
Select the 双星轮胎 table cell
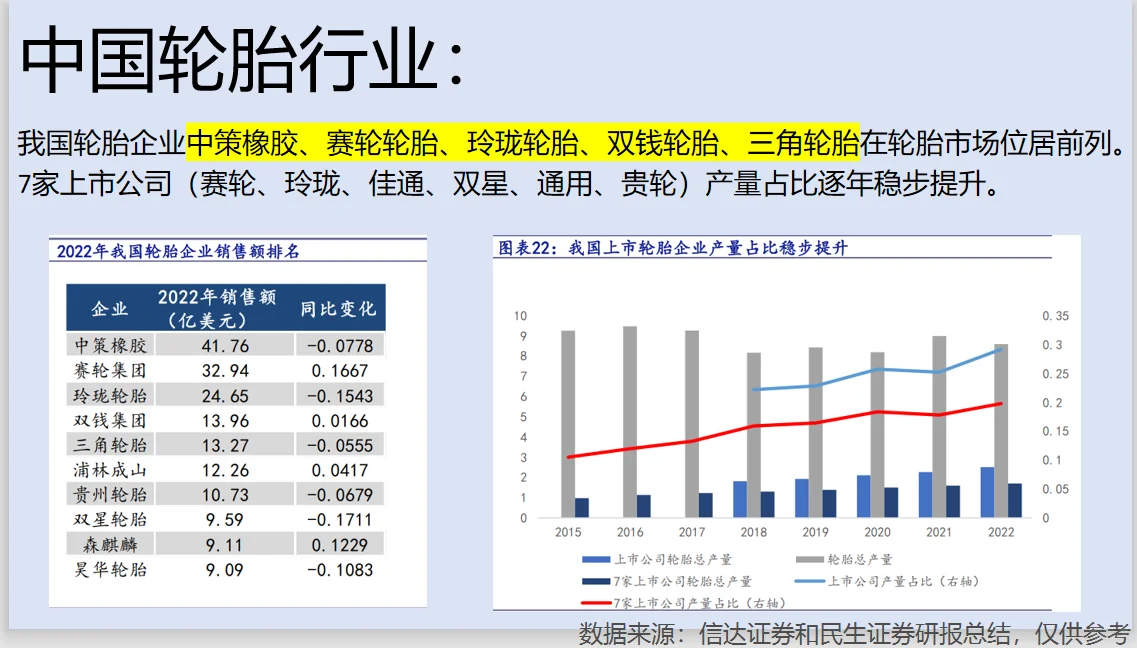[110, 520]
